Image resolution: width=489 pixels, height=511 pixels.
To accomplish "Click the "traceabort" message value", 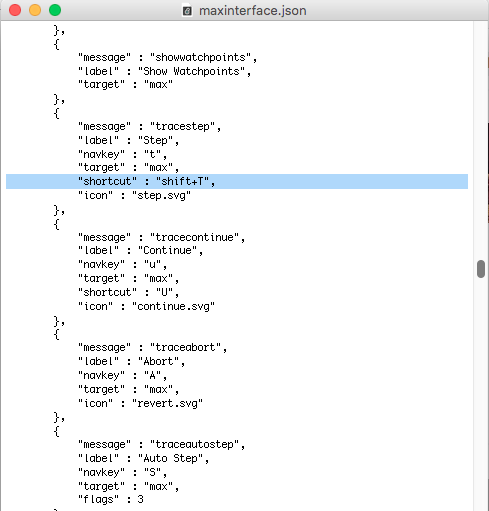I will pos(186,348).
